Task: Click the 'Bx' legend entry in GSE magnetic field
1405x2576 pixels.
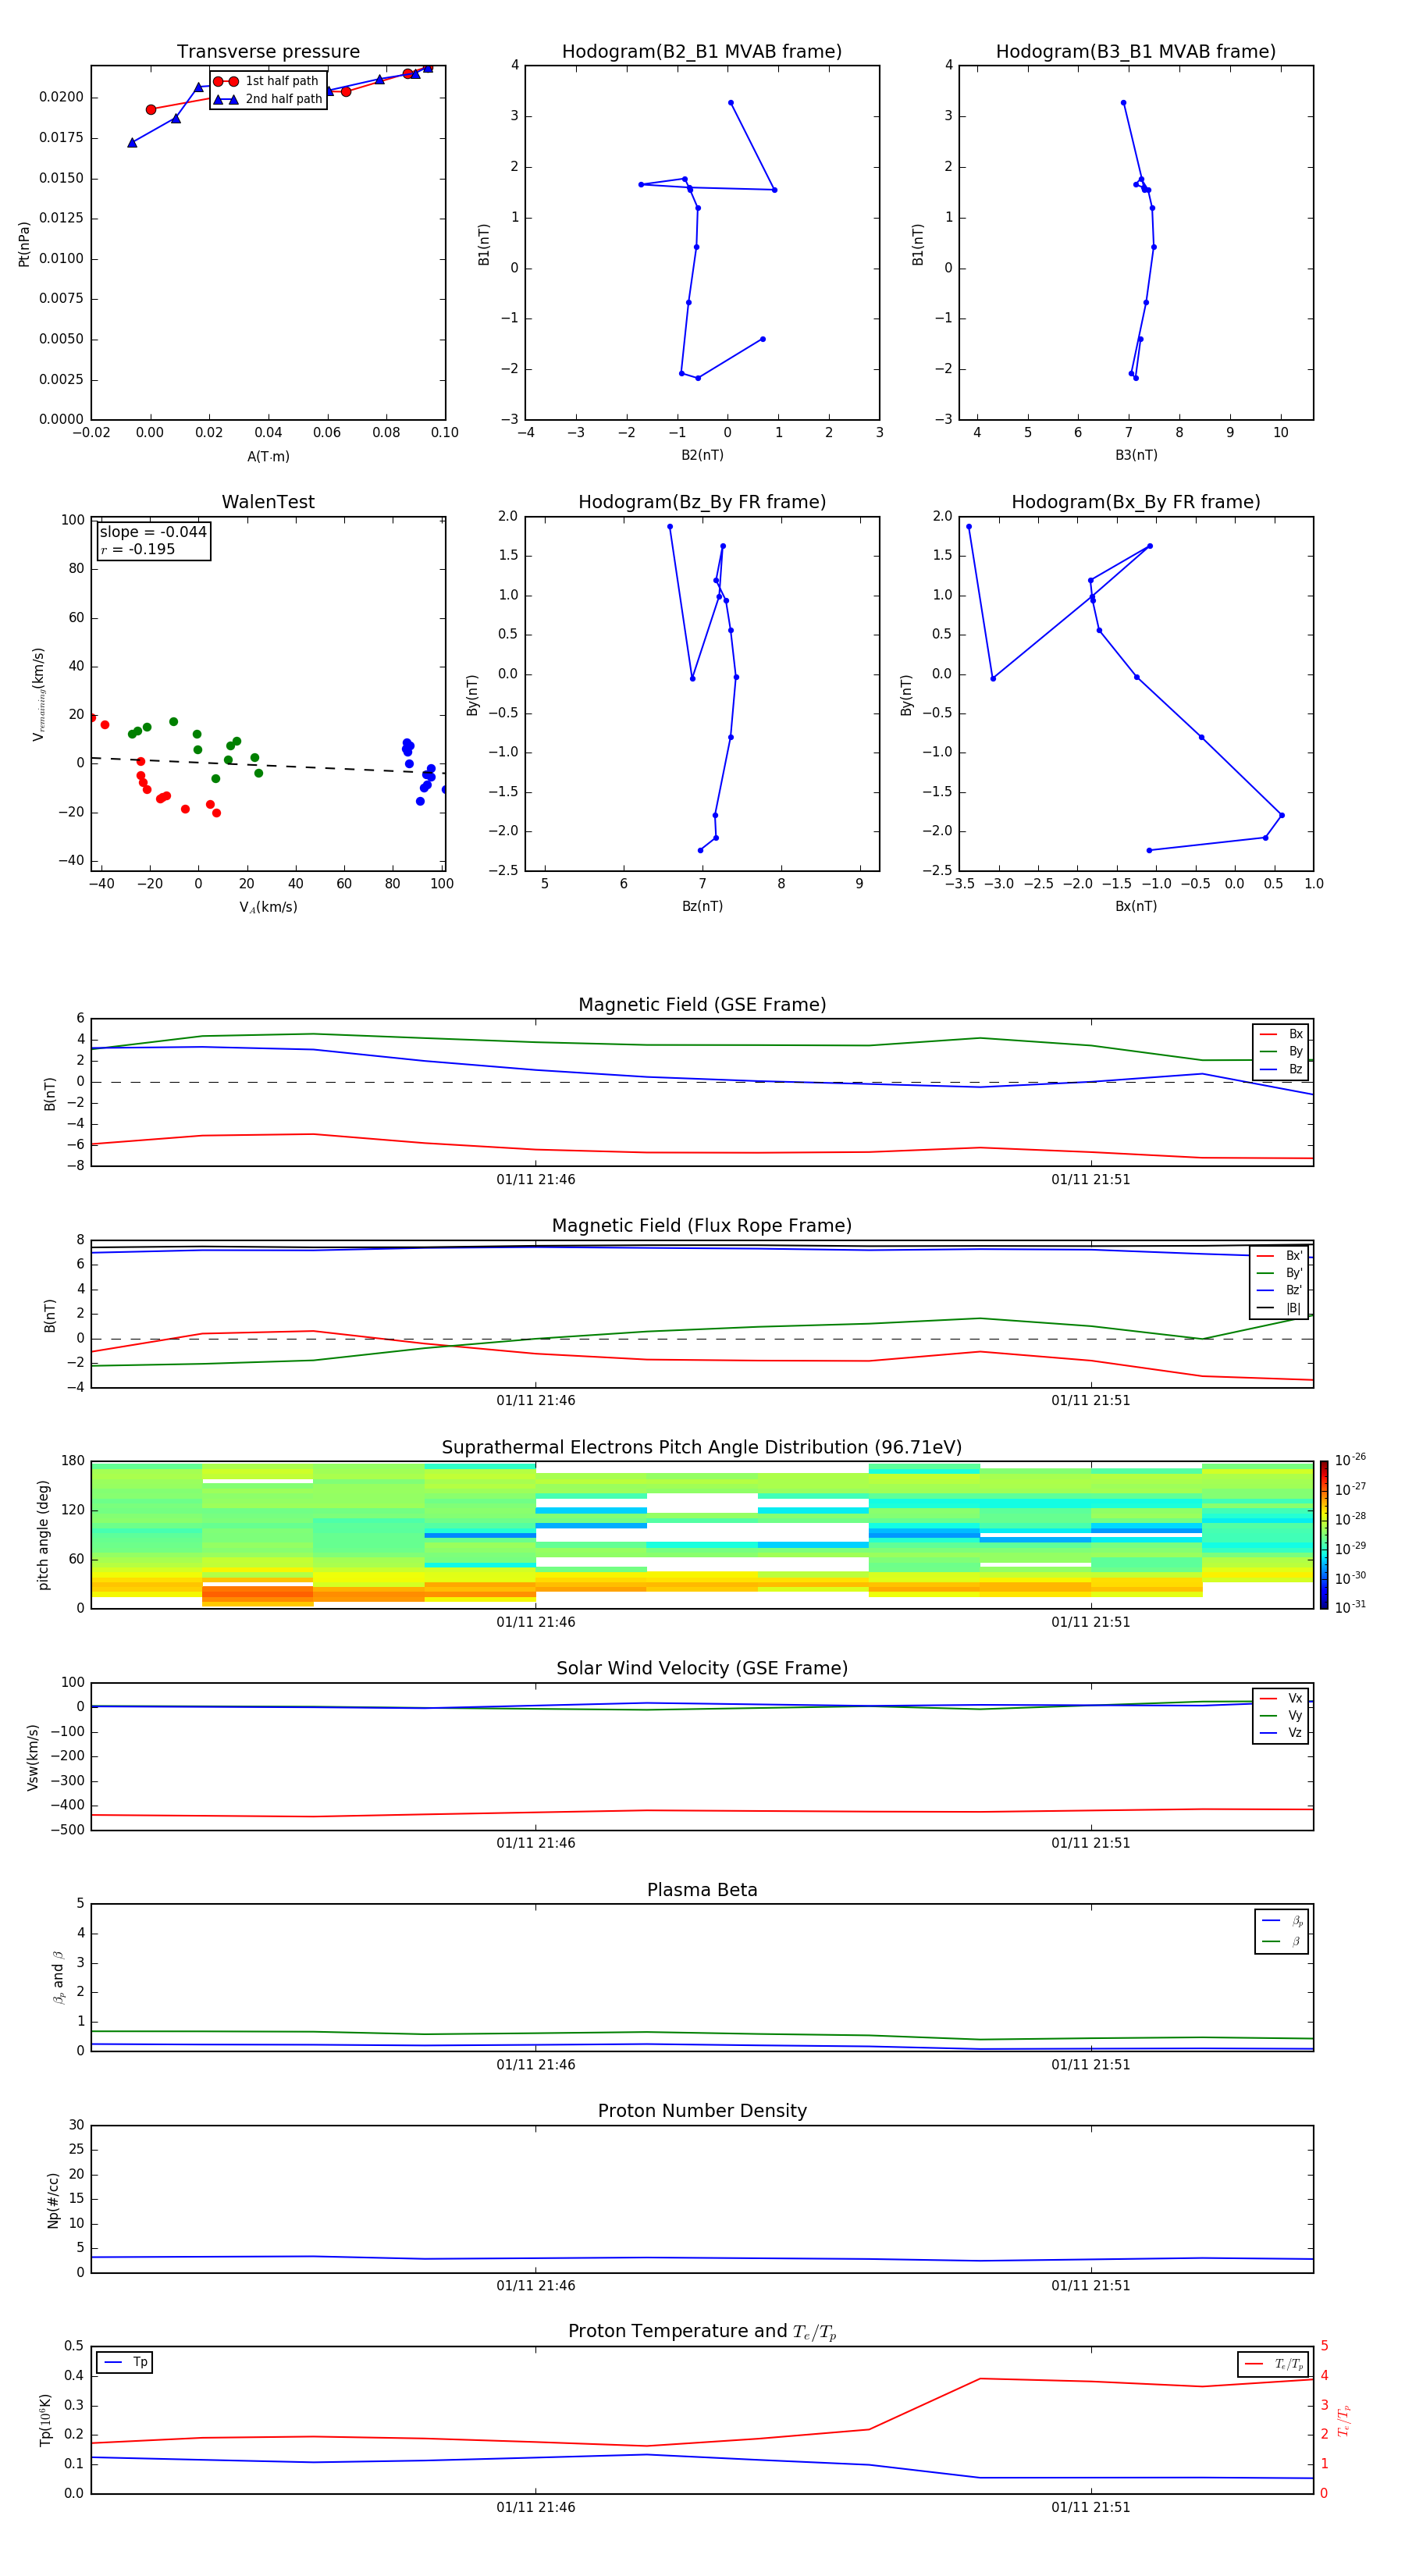Action: tap(1281, 1034)
